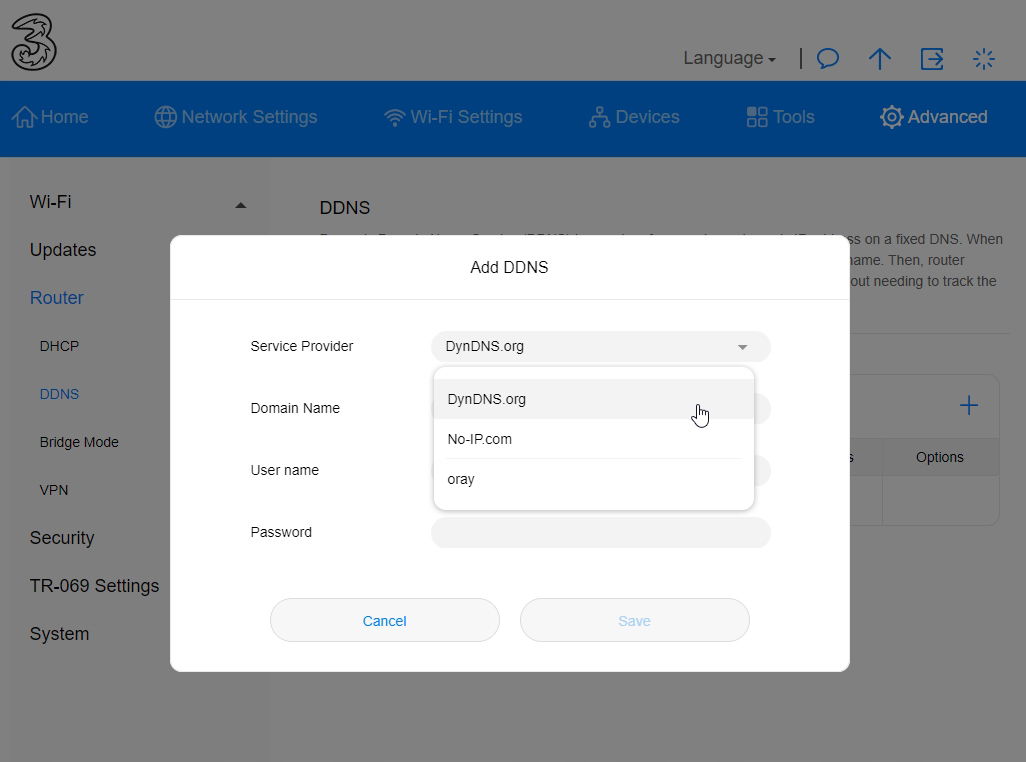Click the Service Provider label

tap(302, 346)
